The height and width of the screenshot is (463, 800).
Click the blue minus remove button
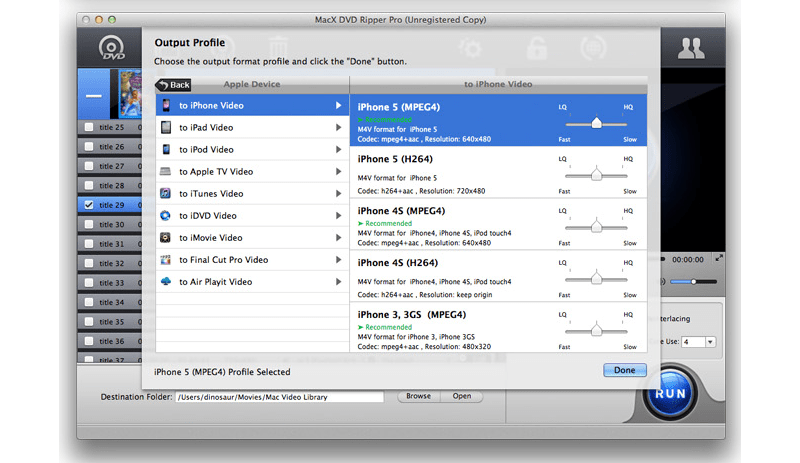click(x=93, y=95)
